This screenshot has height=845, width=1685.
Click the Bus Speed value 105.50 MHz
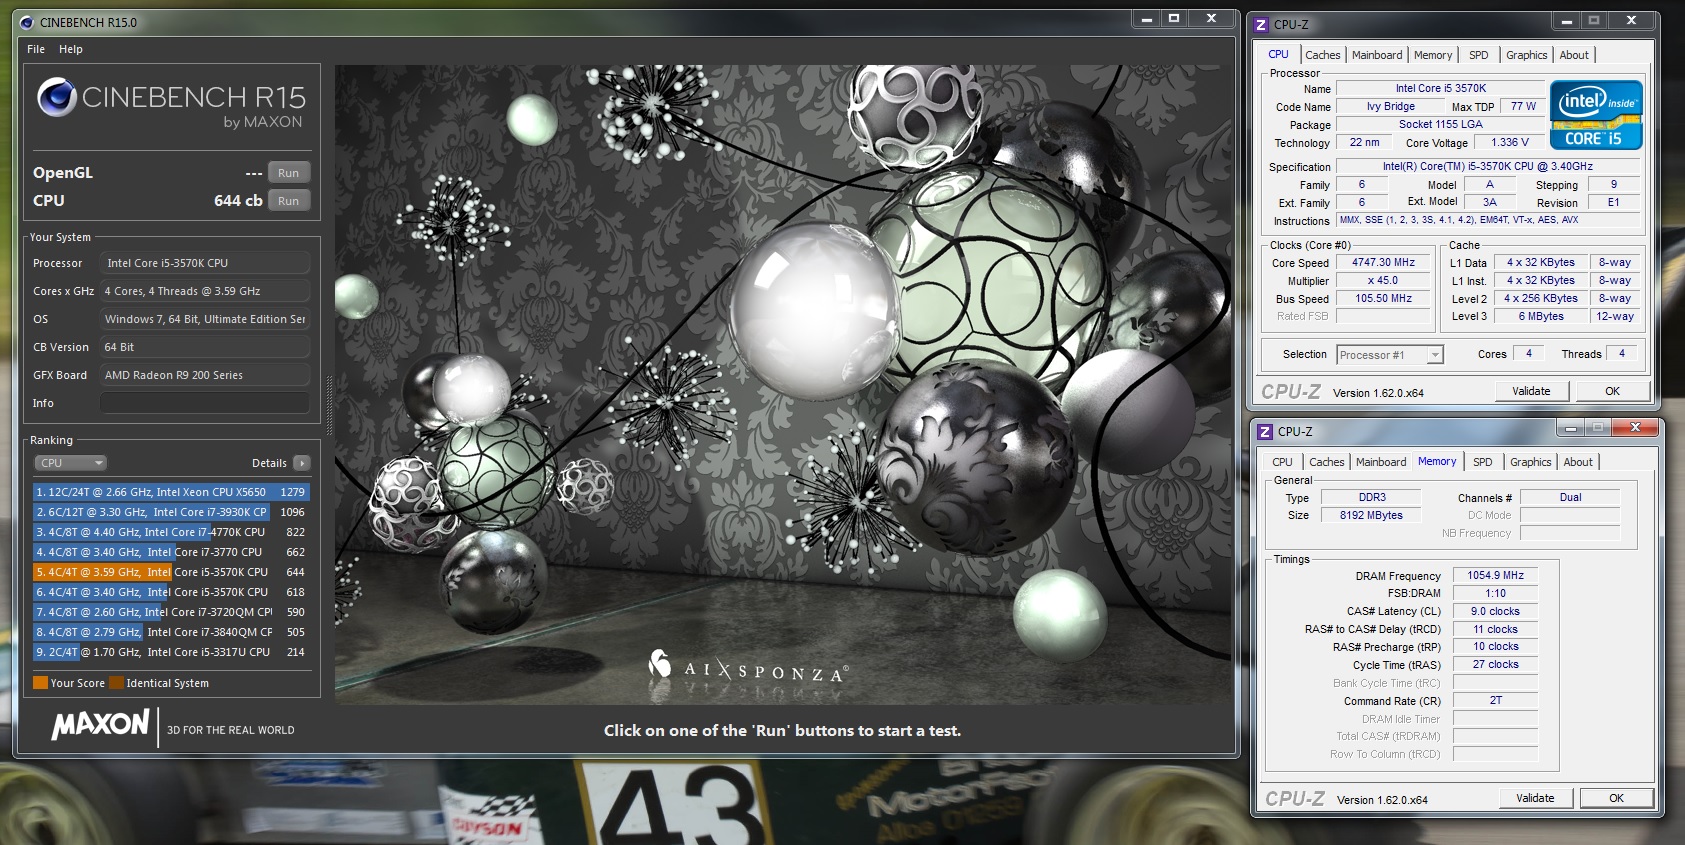coord(1383,299)
